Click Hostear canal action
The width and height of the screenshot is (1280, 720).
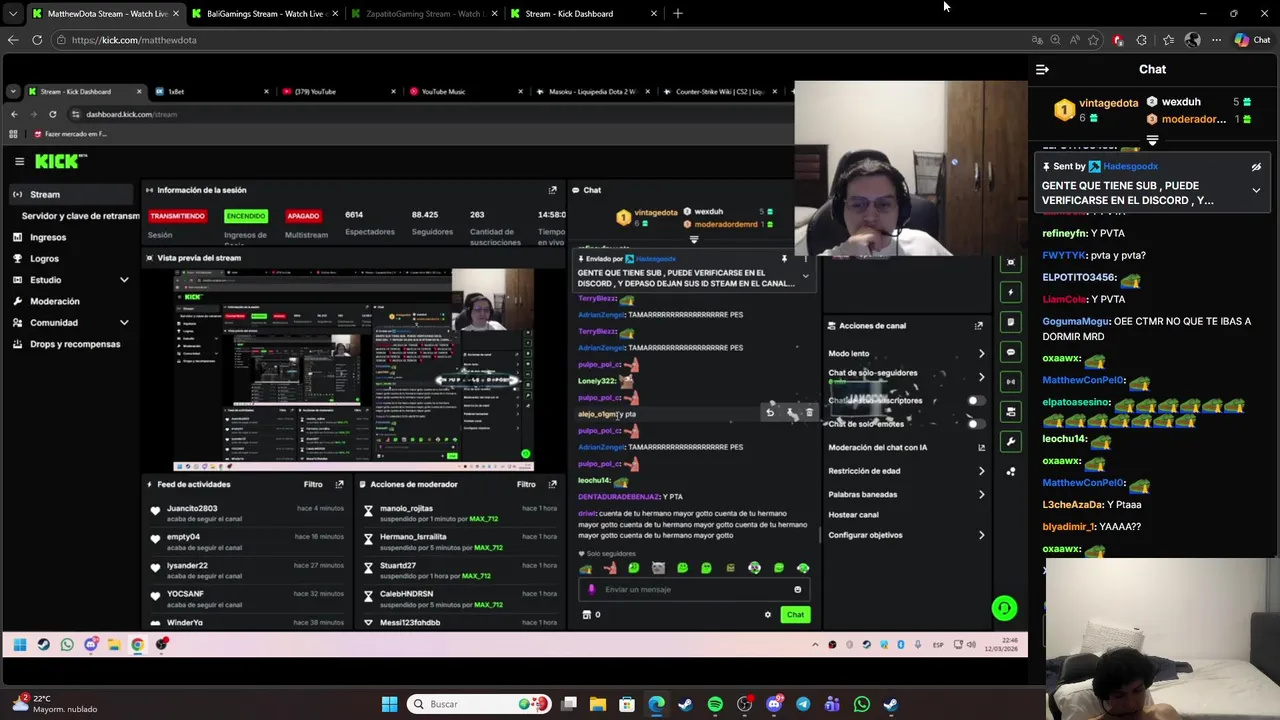pos(853,515)
